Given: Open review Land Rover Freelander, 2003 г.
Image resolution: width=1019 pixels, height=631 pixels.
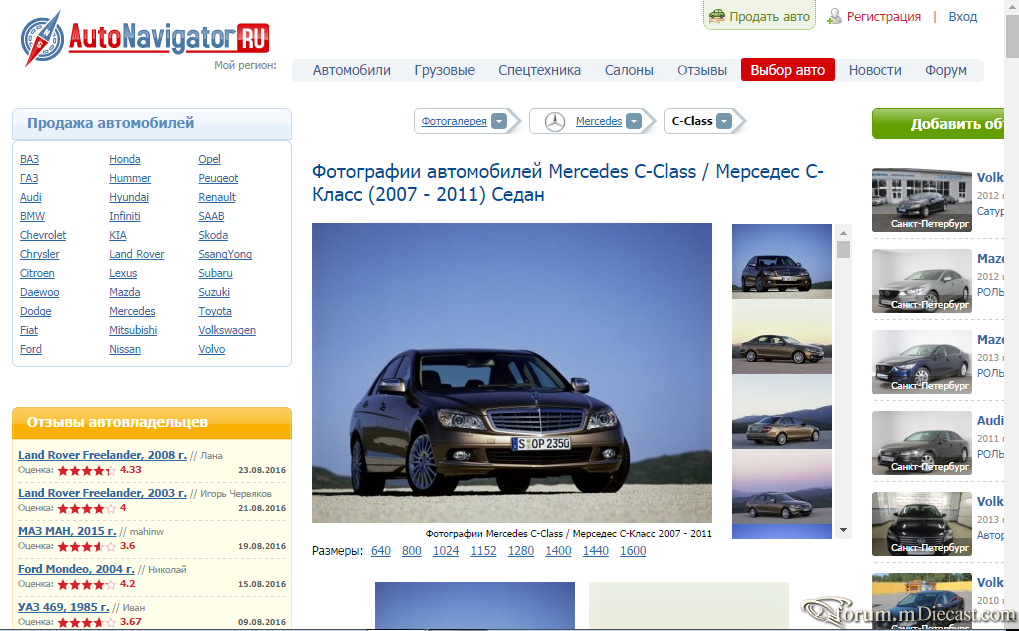Looking at the screenshot, I should click(x=102, y=493).
